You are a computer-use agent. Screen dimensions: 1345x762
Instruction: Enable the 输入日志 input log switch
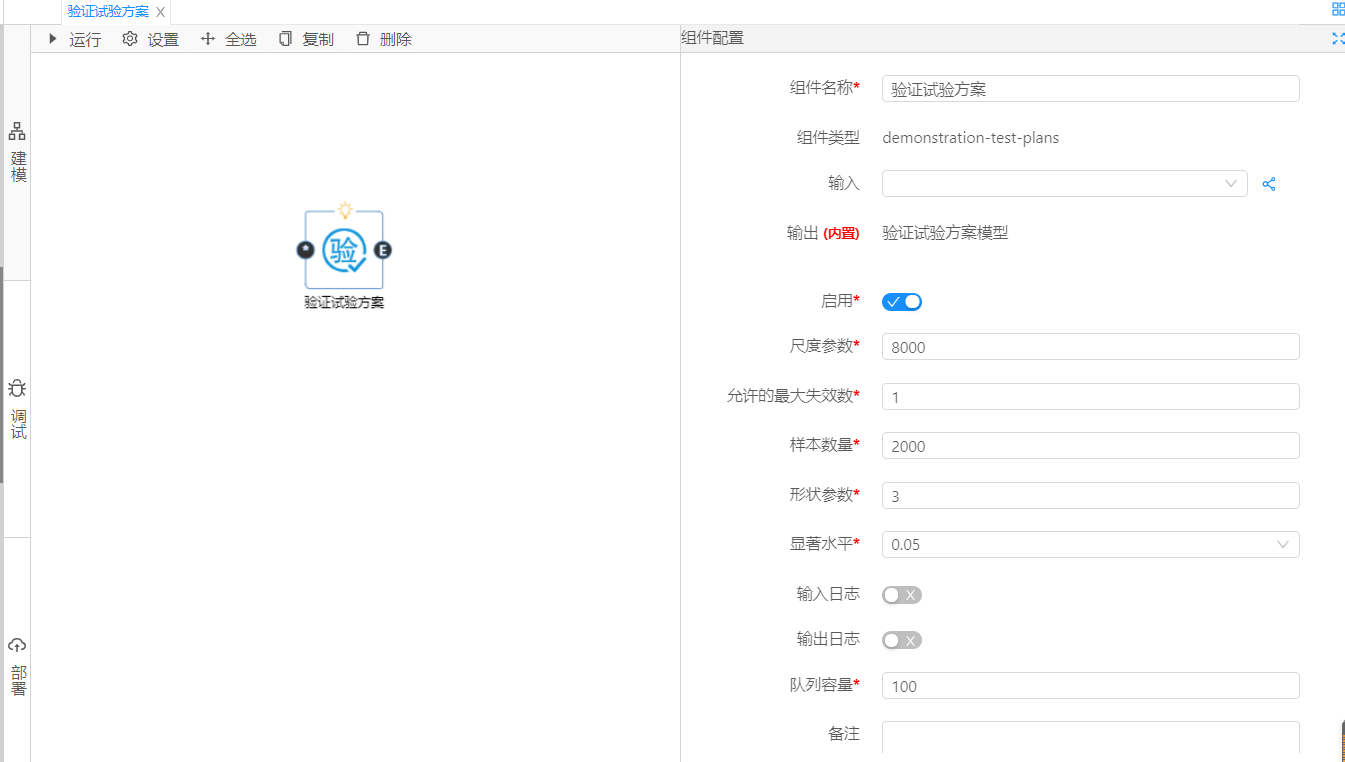click(901, 595)
